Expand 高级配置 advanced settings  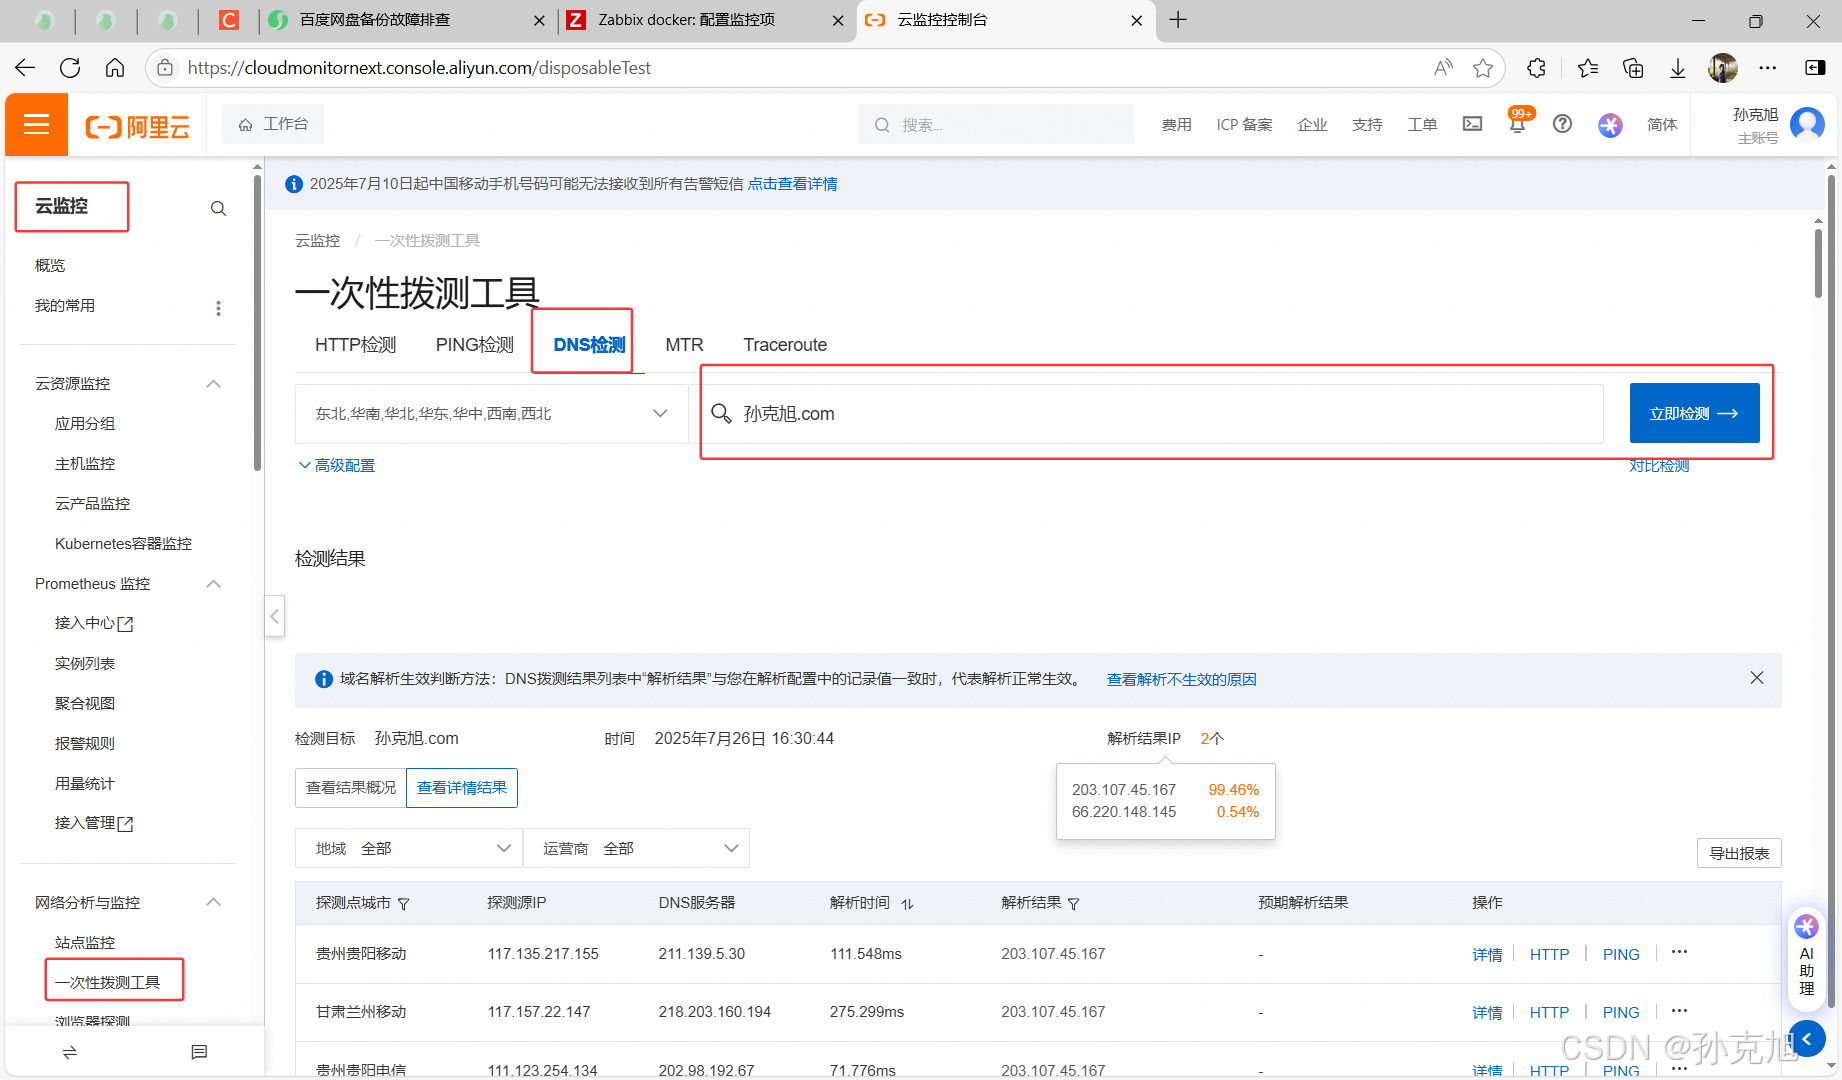(336, 465)
